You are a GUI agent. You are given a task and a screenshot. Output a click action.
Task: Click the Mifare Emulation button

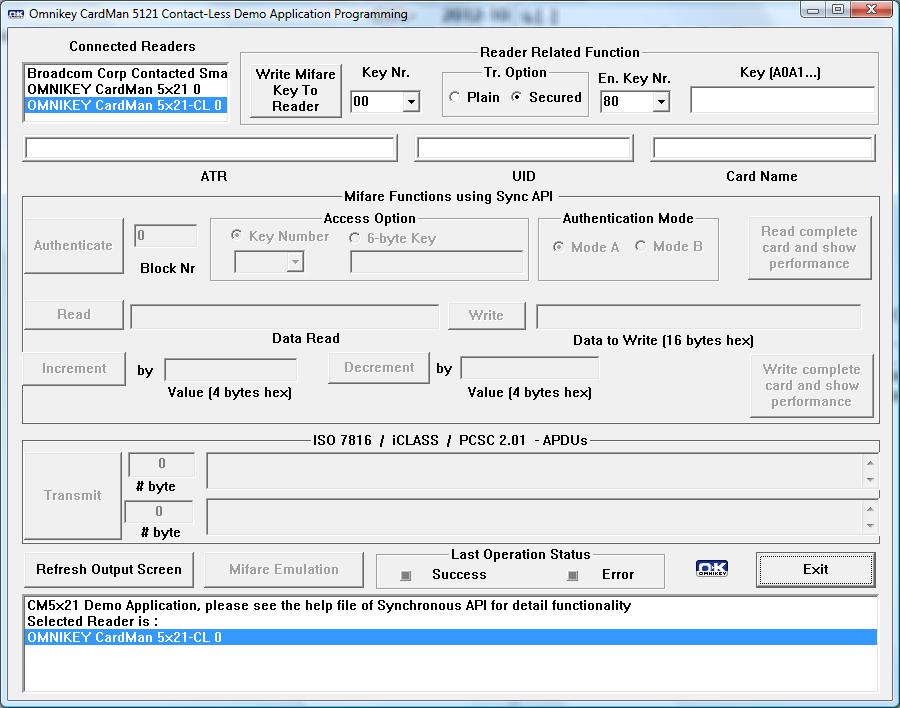[284, 569]
